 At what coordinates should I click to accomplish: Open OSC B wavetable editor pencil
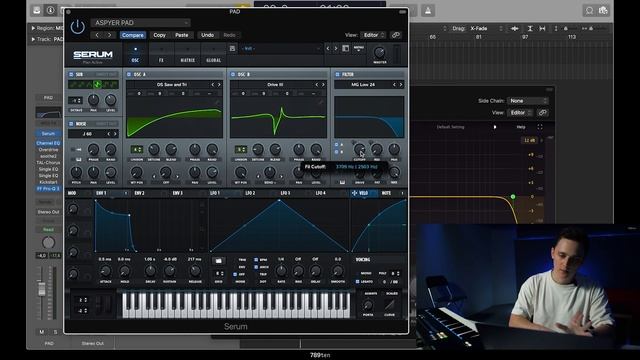pos(321,102)
